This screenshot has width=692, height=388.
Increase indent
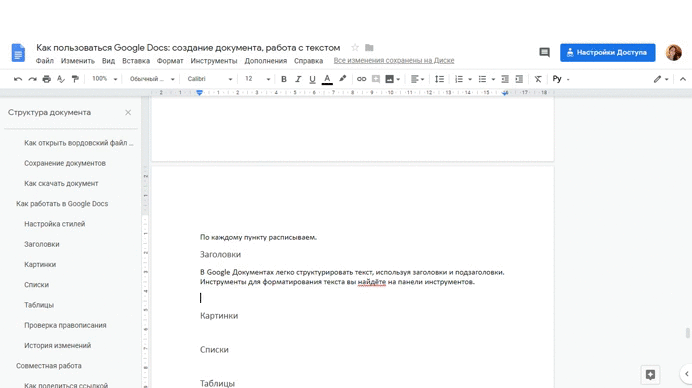click(519, 79)
